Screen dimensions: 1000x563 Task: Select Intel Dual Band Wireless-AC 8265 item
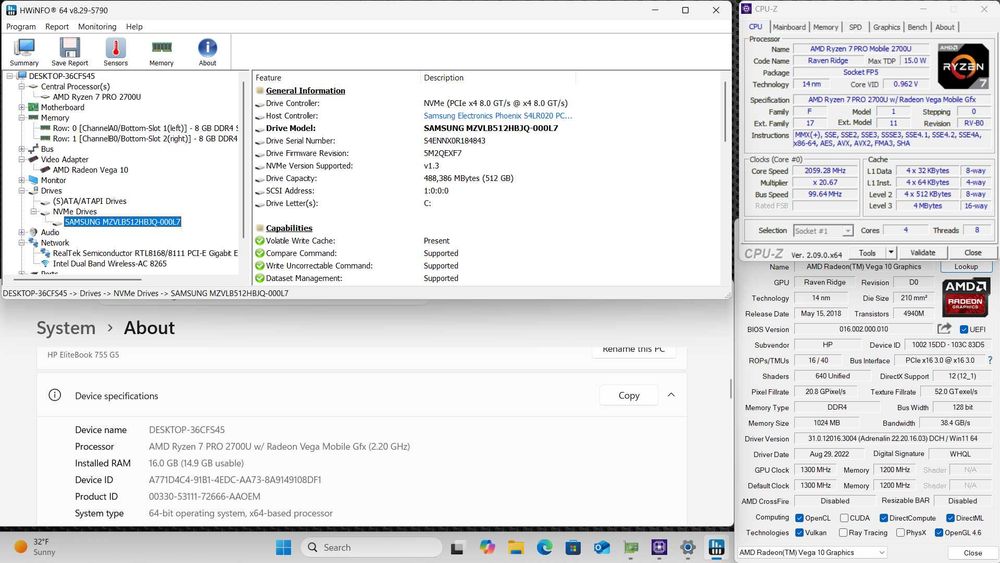tap(110, 263)
